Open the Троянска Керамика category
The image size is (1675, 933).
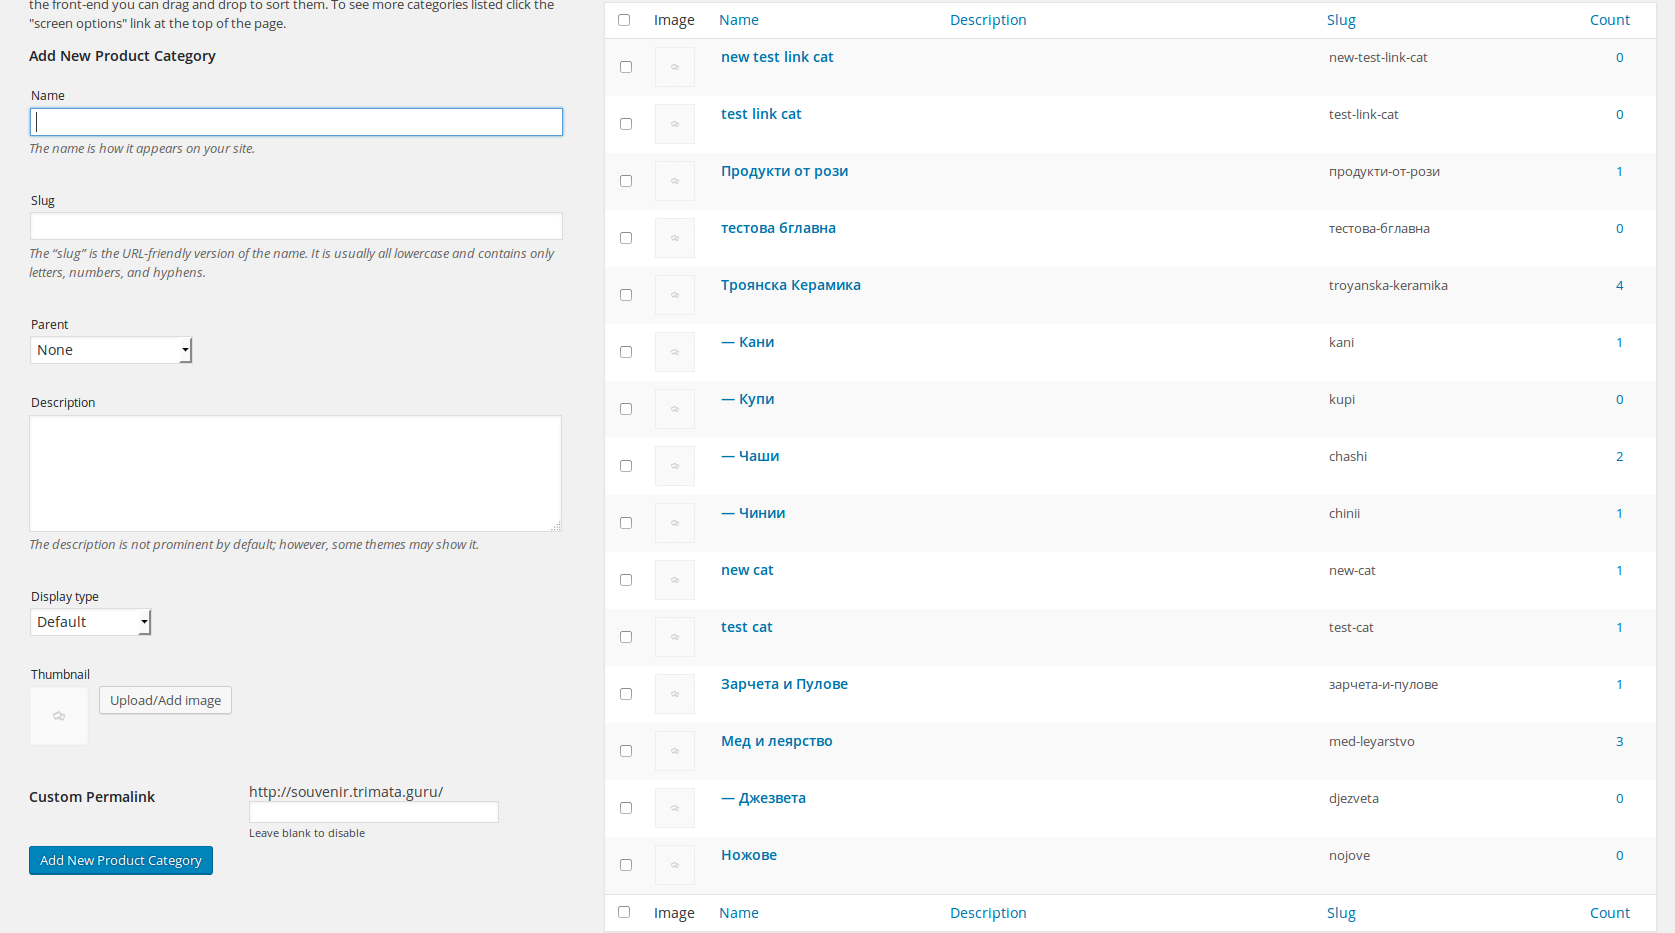pos(791,285)
